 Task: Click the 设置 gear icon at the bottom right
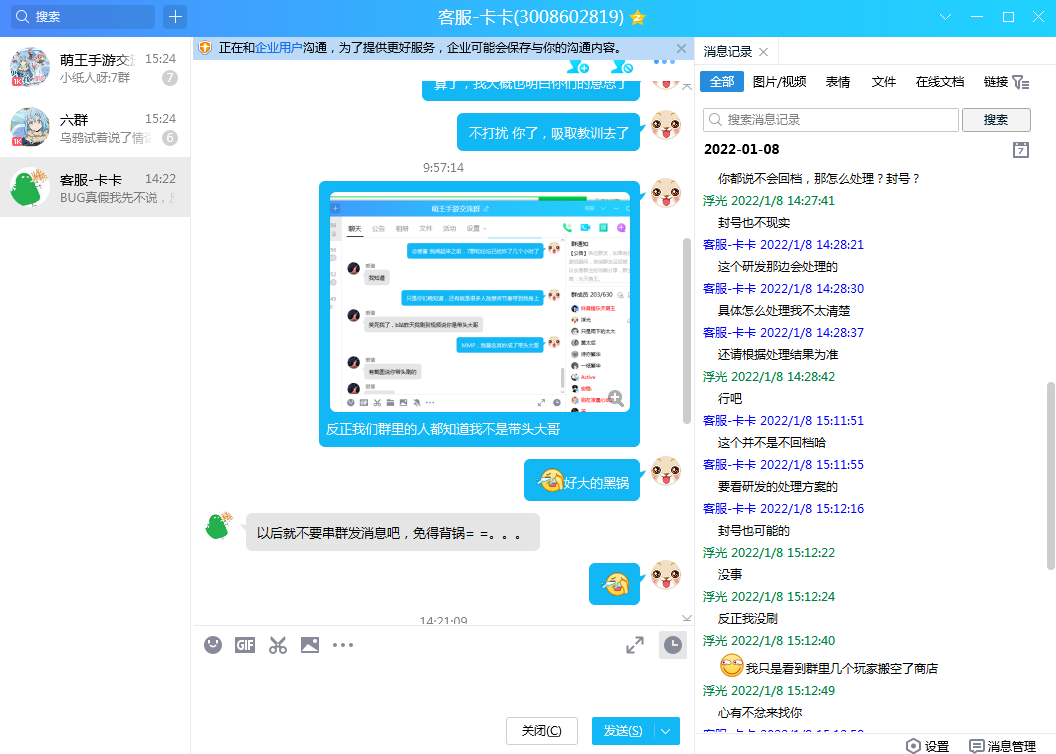pyautogui.click(x=913, y=745)
